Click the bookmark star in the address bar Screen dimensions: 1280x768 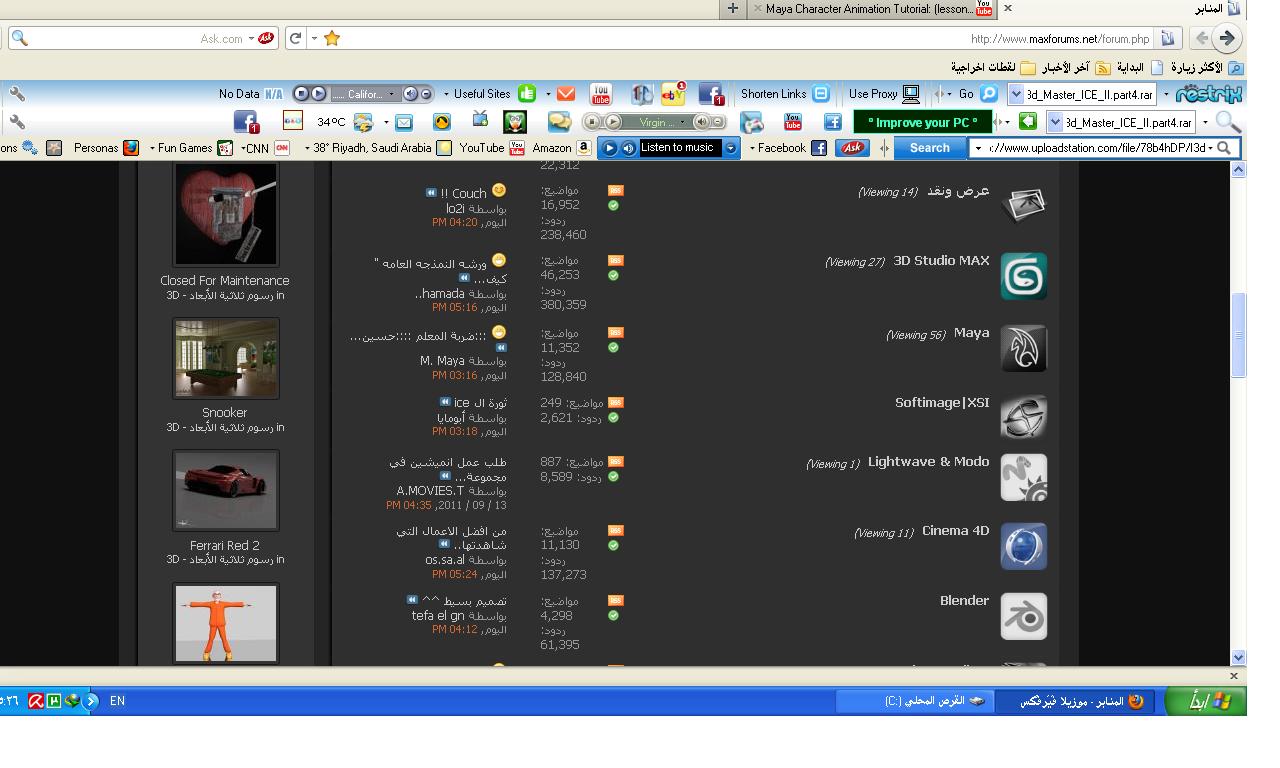point(332,38)
